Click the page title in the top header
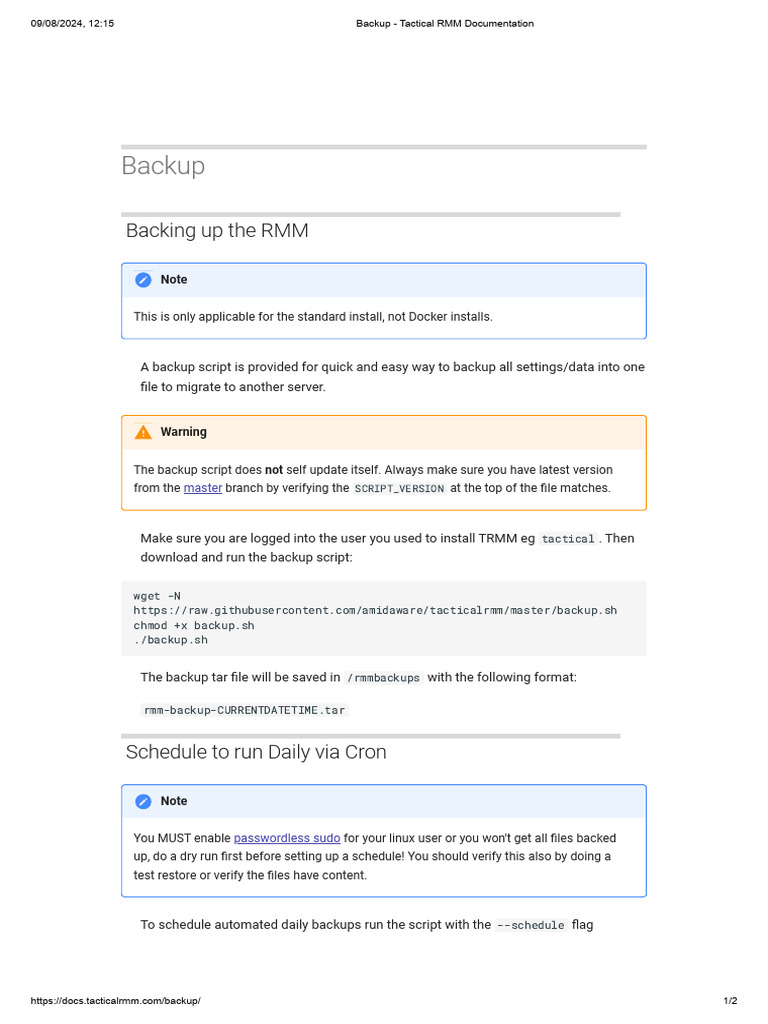768x1024 pixels. tap(445, 23)
